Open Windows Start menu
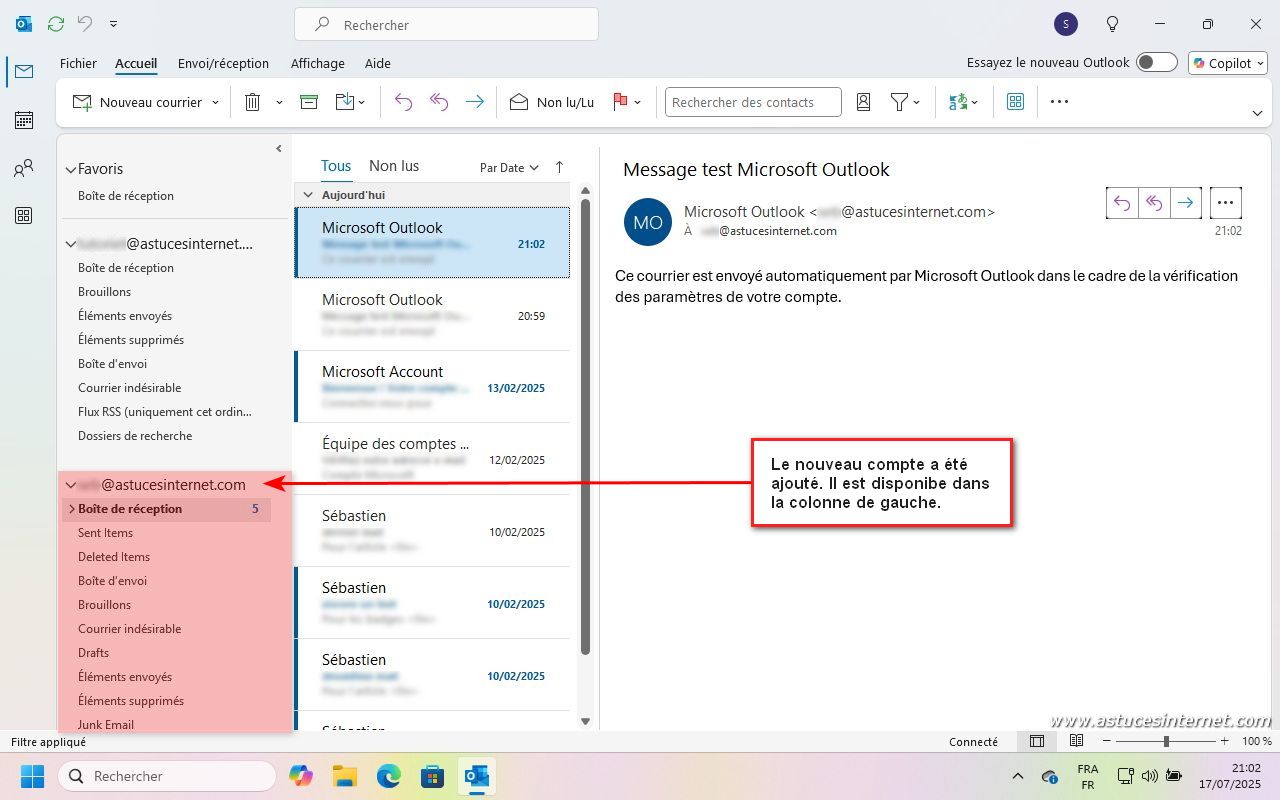 click(x=33, y=776)
